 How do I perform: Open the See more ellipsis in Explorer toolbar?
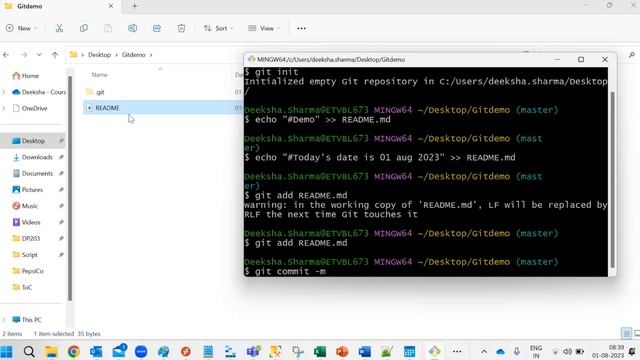pos(301,28)
